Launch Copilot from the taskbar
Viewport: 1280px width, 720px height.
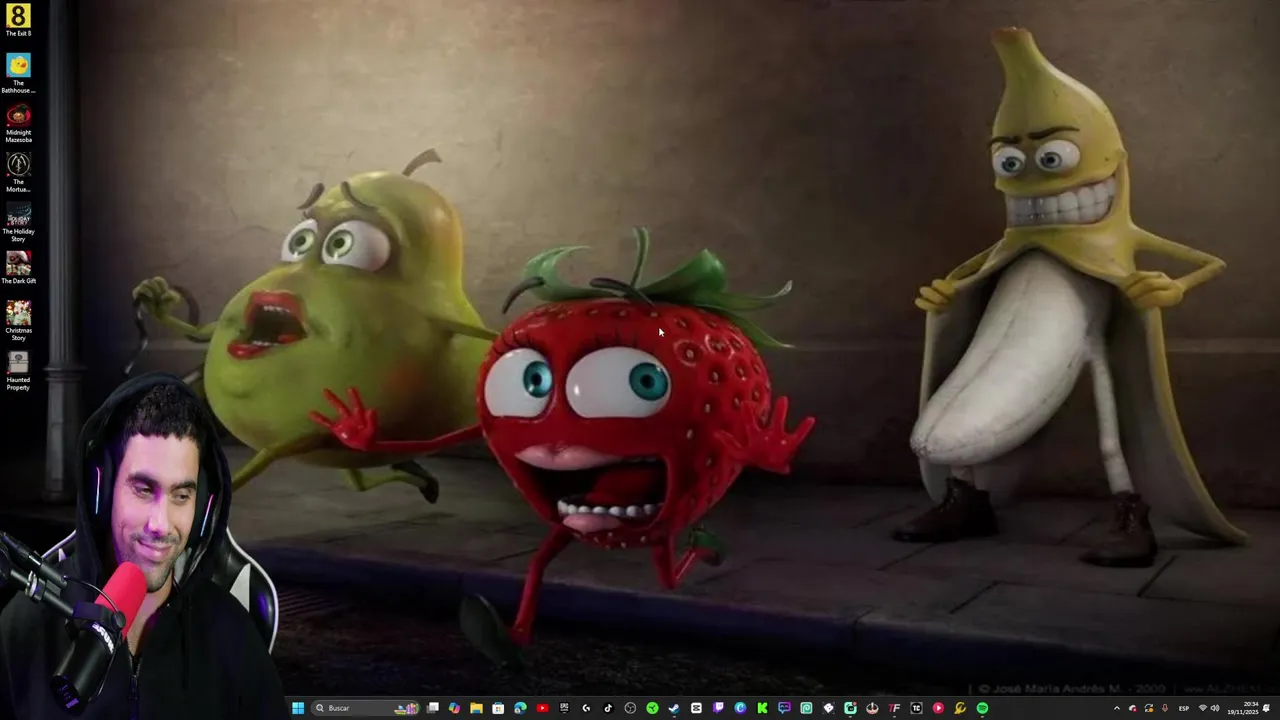click(x=454, y=708)
